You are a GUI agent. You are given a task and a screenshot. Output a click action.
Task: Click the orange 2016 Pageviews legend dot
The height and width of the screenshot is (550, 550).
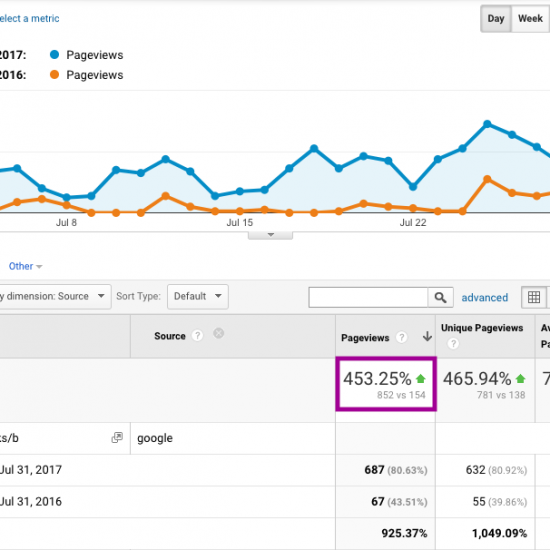(54, 75)
